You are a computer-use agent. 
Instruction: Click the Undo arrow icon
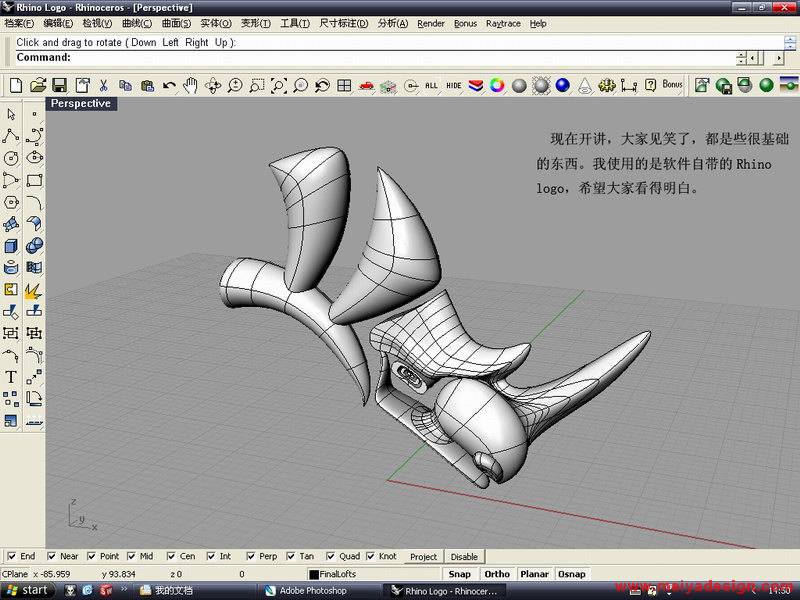169,86
